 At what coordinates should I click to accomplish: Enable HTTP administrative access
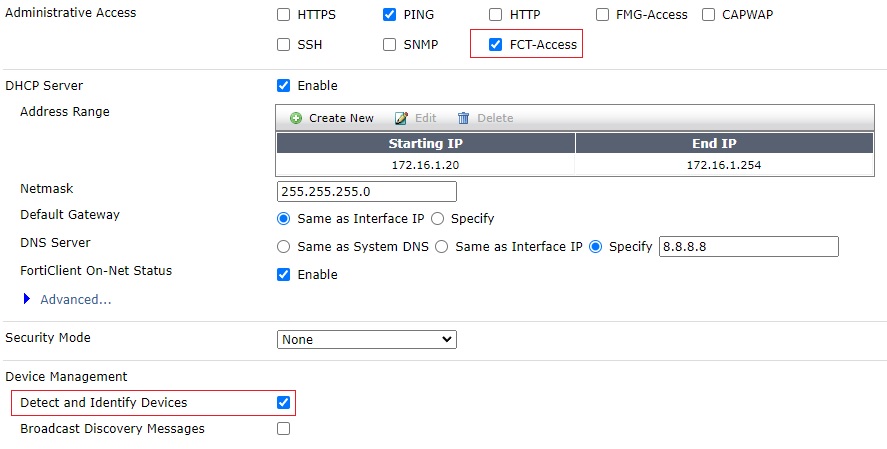point(496,15)
